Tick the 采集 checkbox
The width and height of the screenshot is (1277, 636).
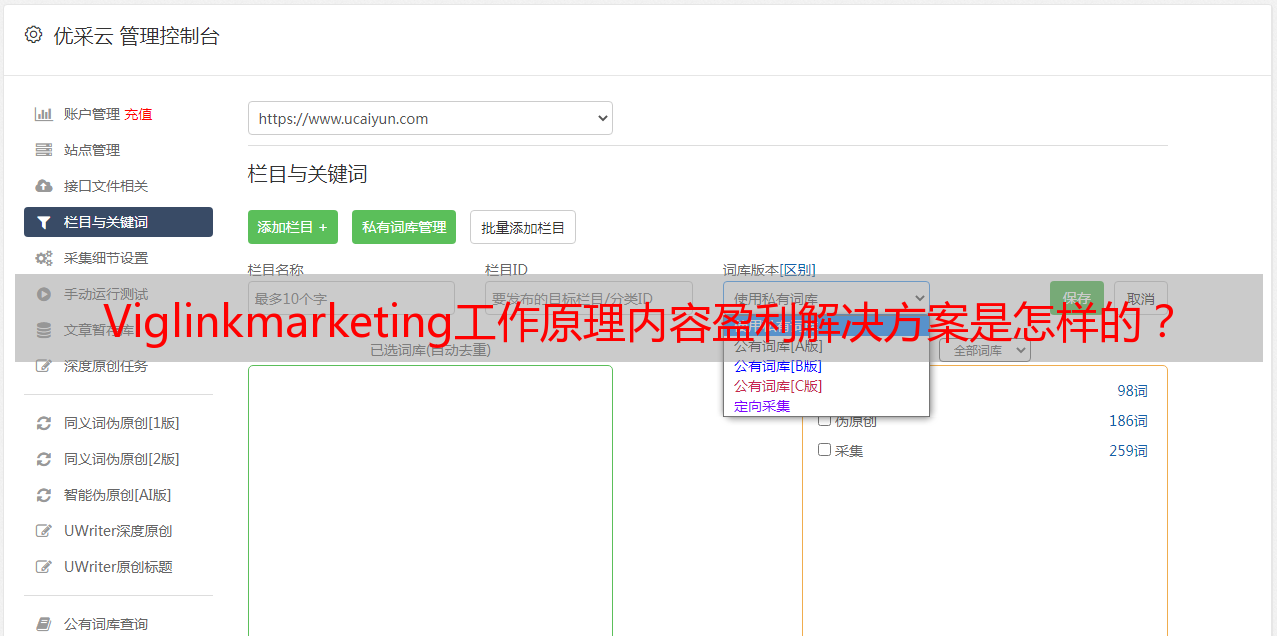pyautogui.click(x=825, y=450)
